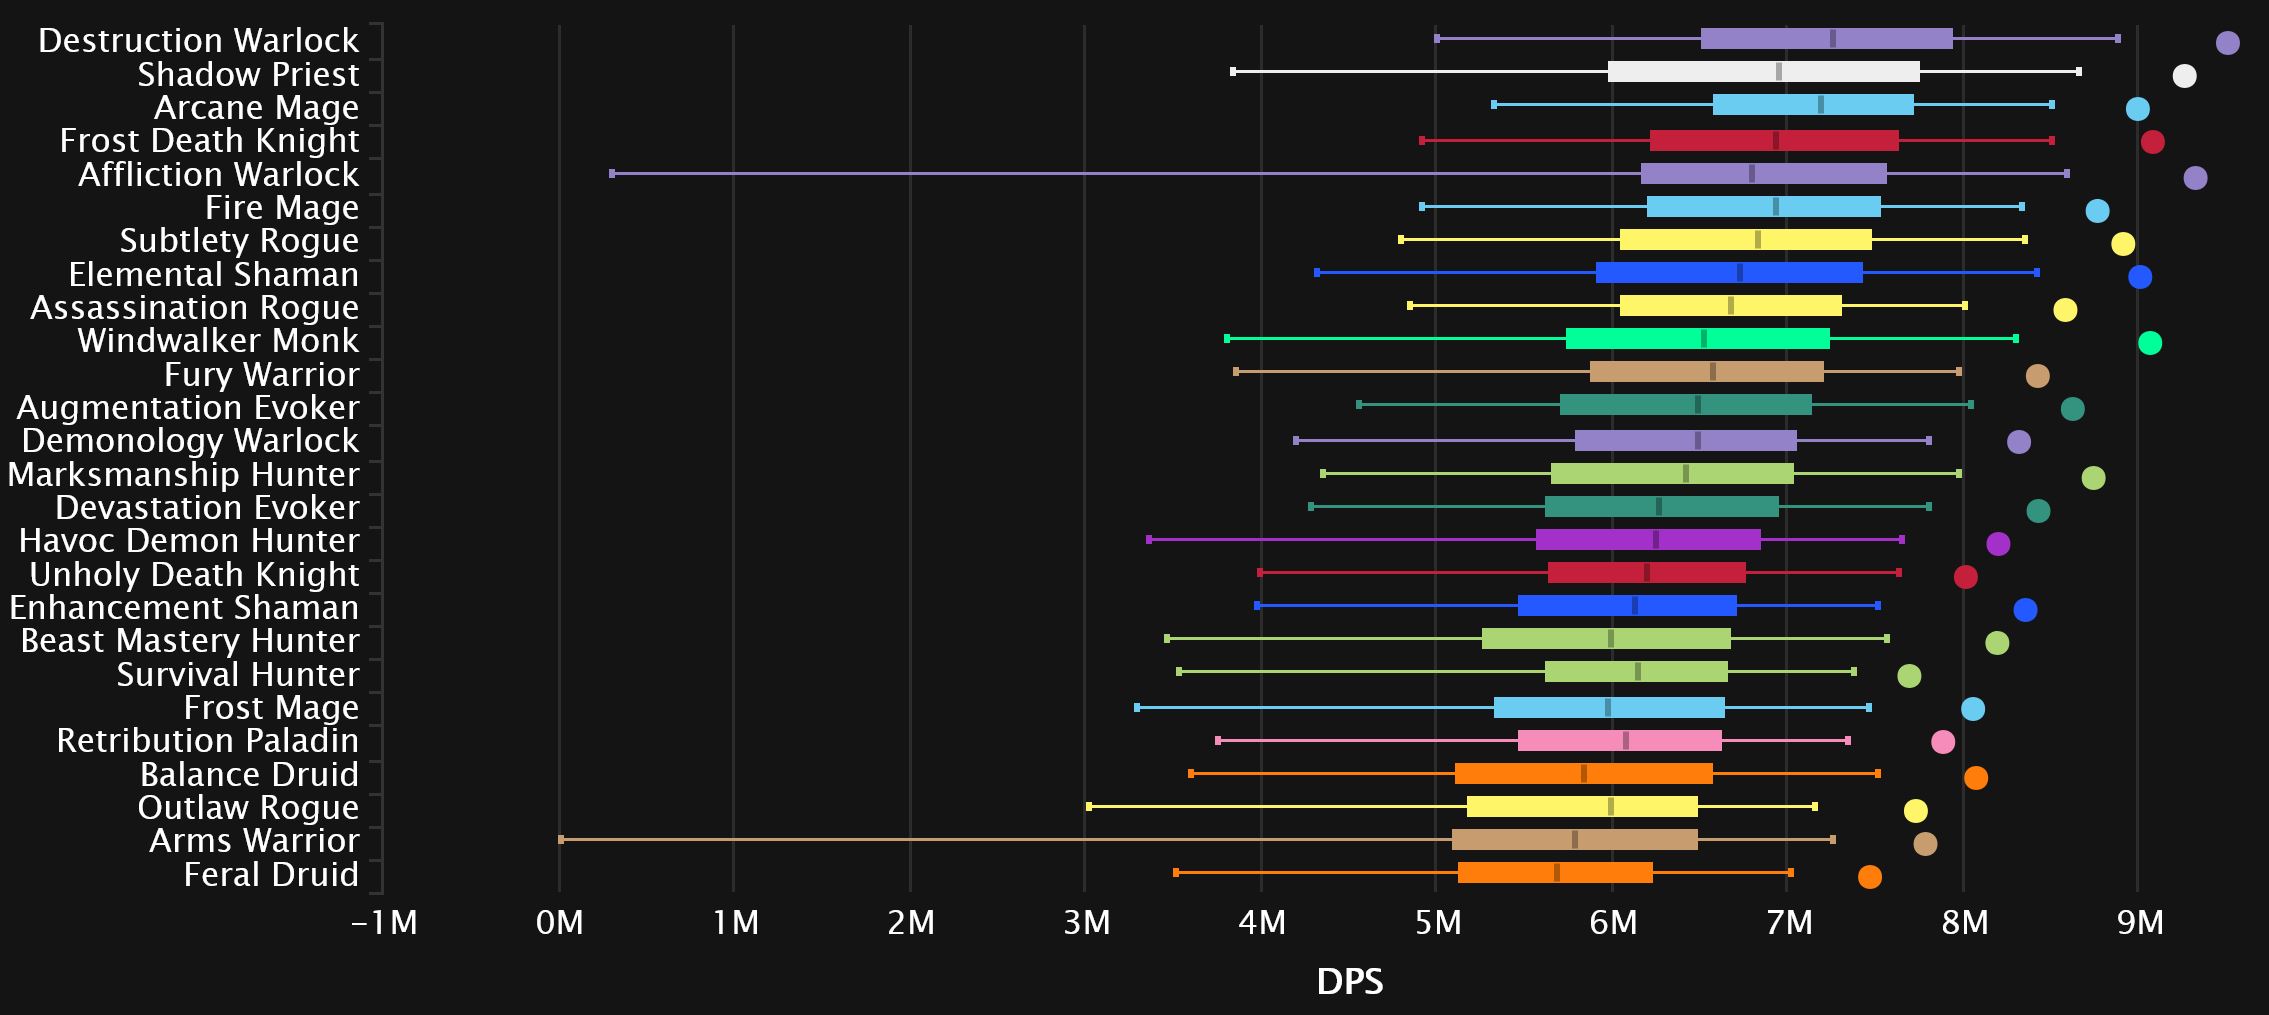Image resolution: width=2269 pixels, height=1015 pixels.
Task: Click the Frost Death Knight red box
Action: point(1773,140)
